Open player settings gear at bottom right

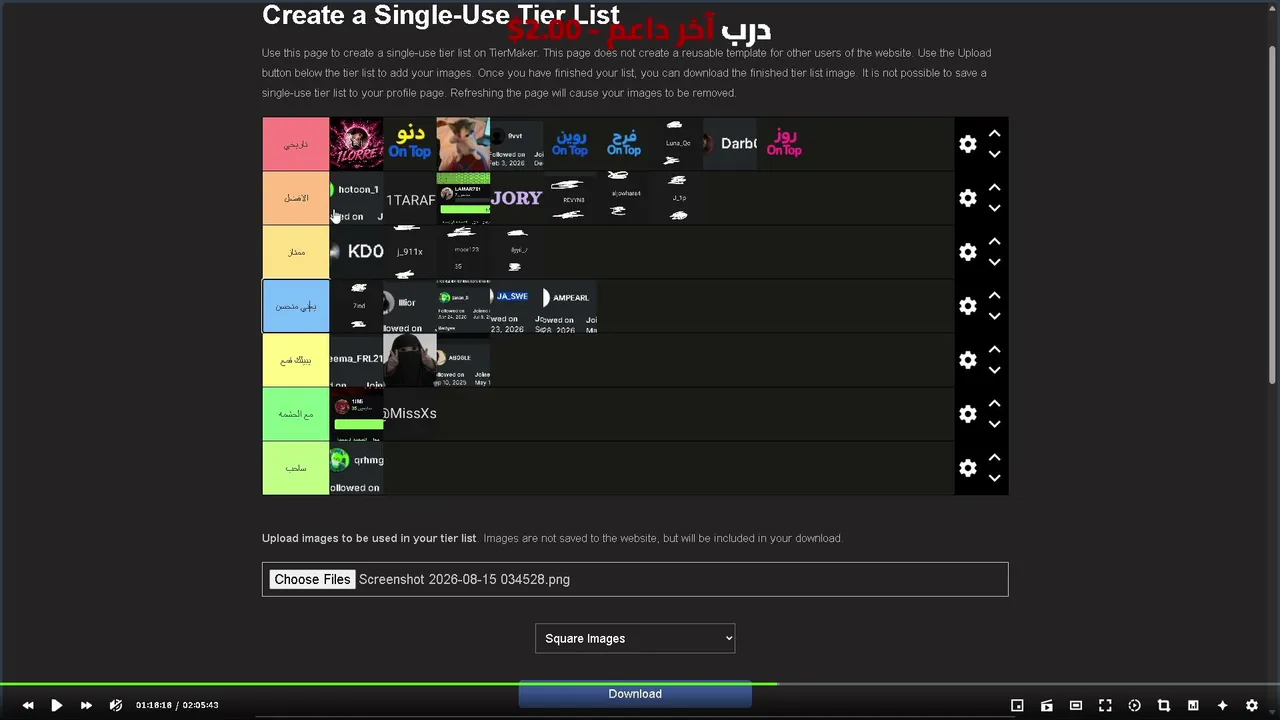(1252, 705)
